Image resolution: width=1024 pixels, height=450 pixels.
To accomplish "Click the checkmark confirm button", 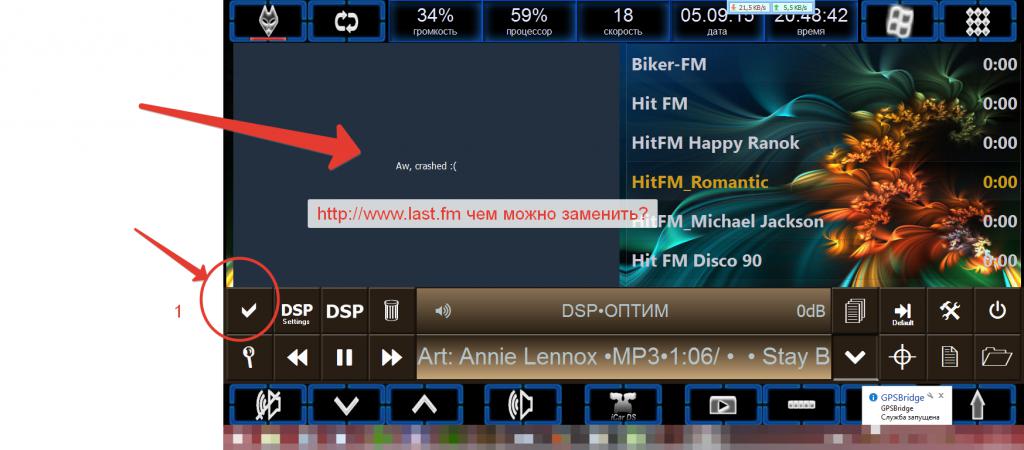I will pyautogui.click(x=249, y=311).
